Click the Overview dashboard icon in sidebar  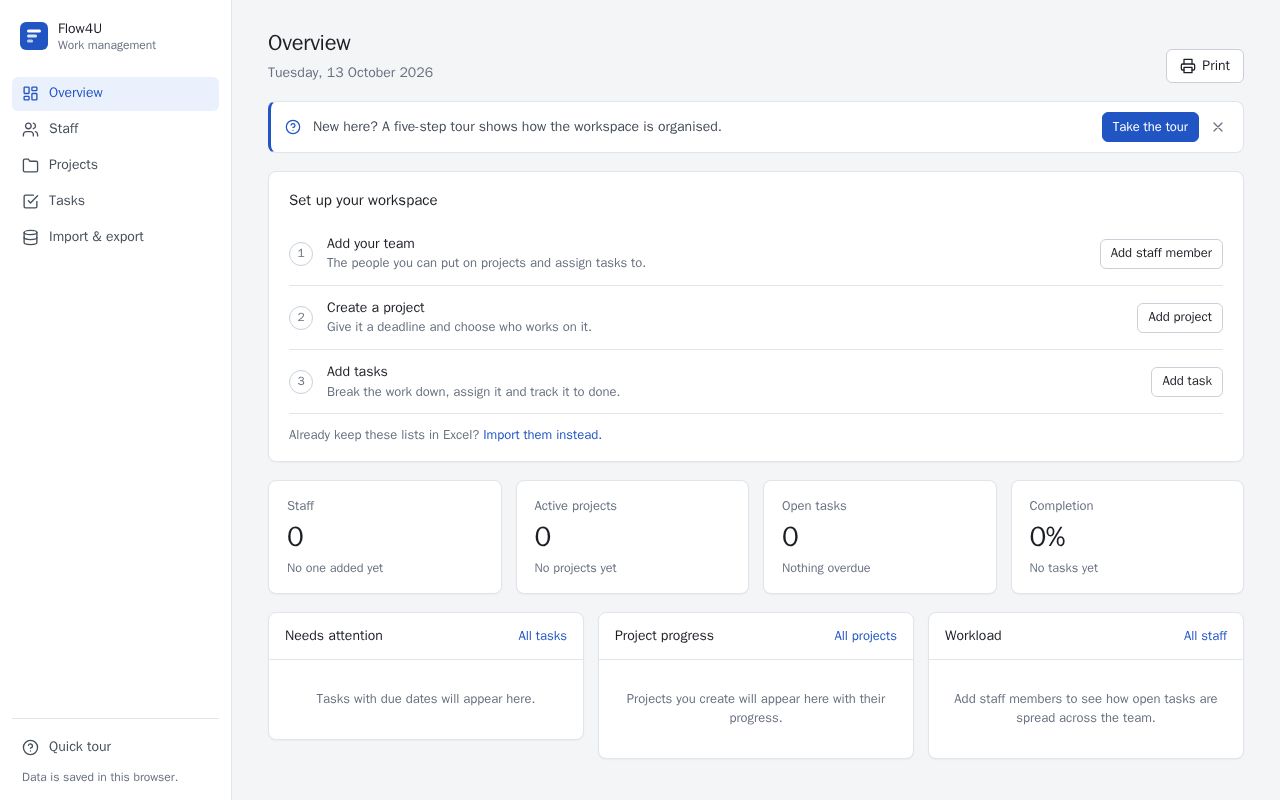[x=31, y=93]
